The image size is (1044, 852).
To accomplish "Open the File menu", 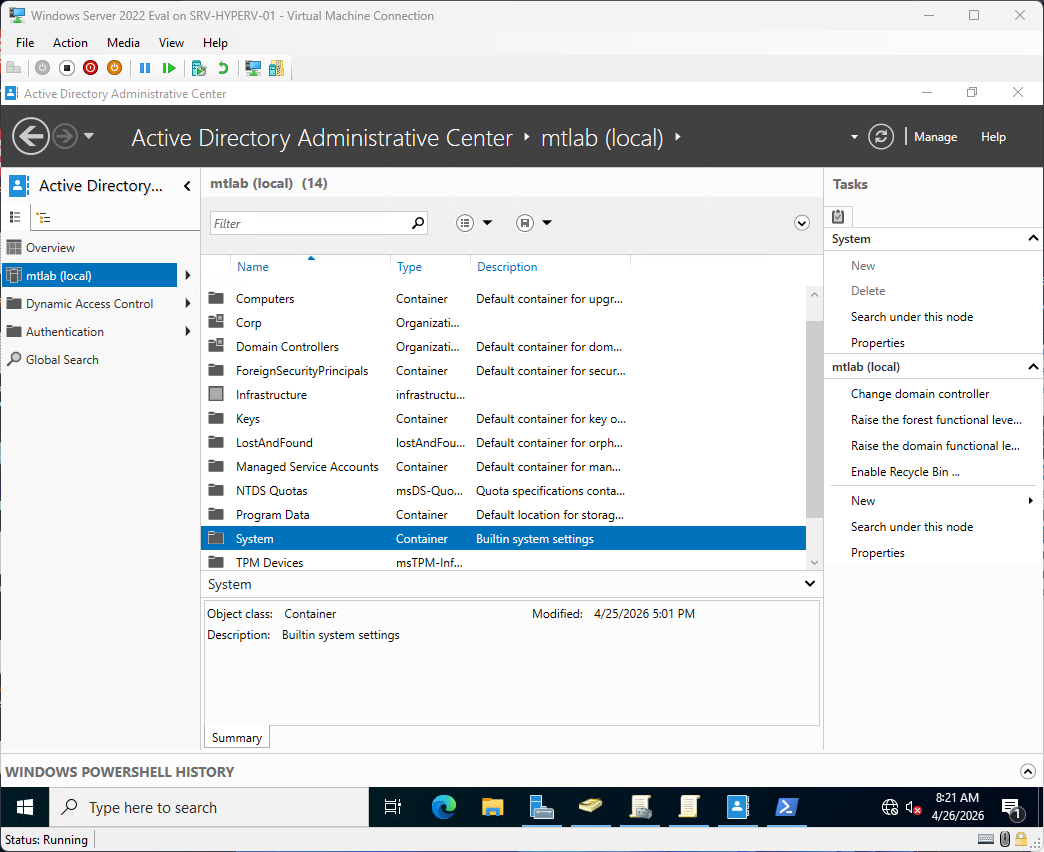I will click(x=25, y=43).
